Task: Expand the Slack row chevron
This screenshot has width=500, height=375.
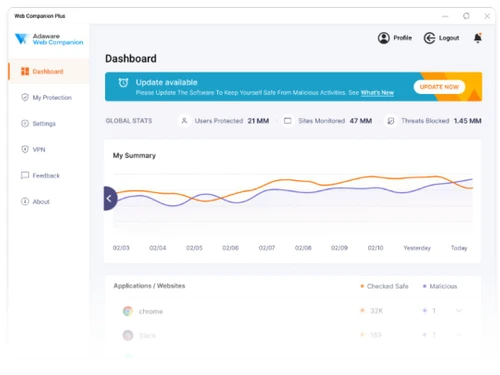Action: click(x=459, y=335)
